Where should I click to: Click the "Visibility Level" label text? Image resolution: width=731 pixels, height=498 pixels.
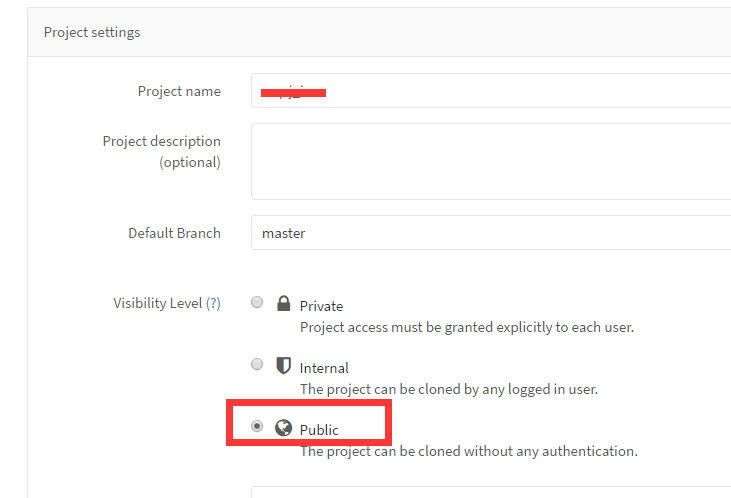tap(158, 303)
